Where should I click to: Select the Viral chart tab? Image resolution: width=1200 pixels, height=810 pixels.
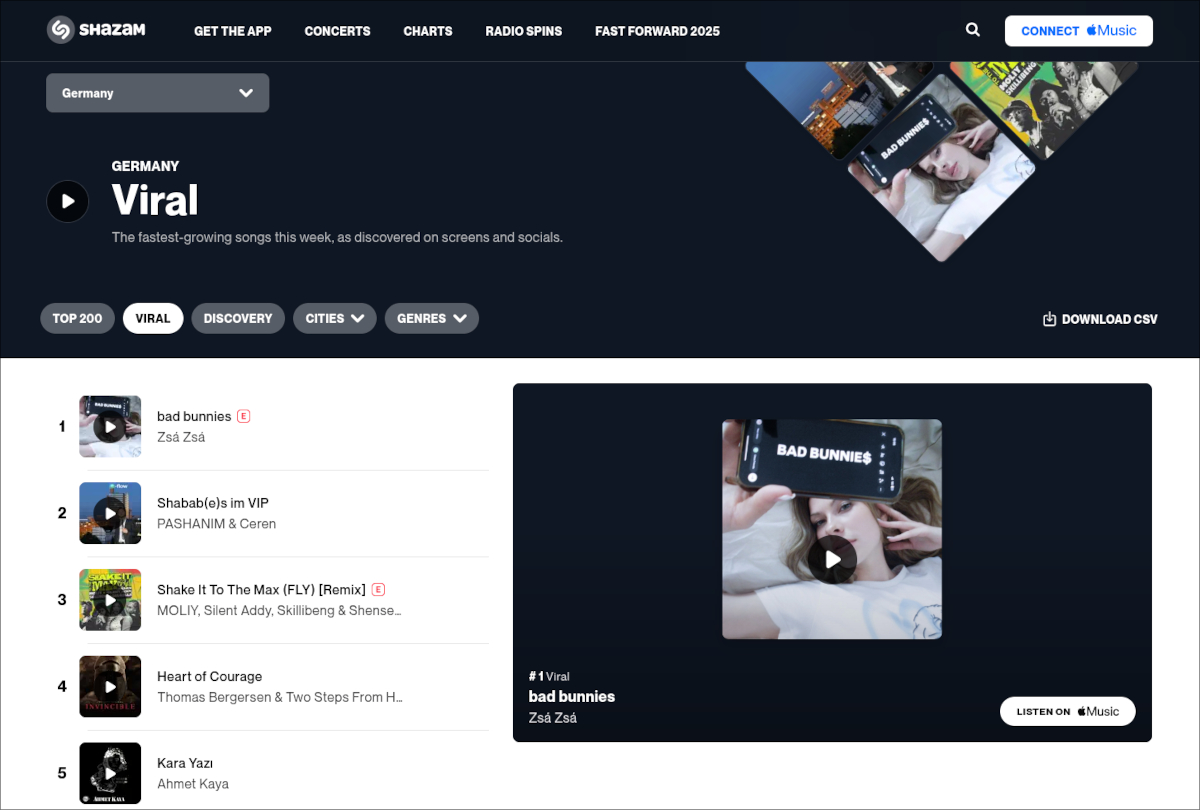(153, 318)
